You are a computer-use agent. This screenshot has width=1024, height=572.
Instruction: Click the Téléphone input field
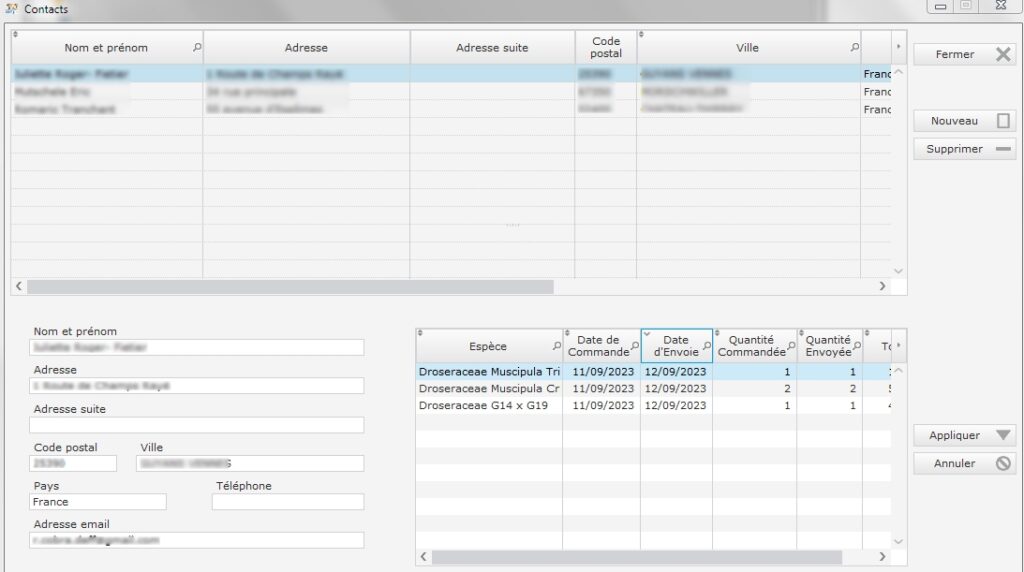288,502
